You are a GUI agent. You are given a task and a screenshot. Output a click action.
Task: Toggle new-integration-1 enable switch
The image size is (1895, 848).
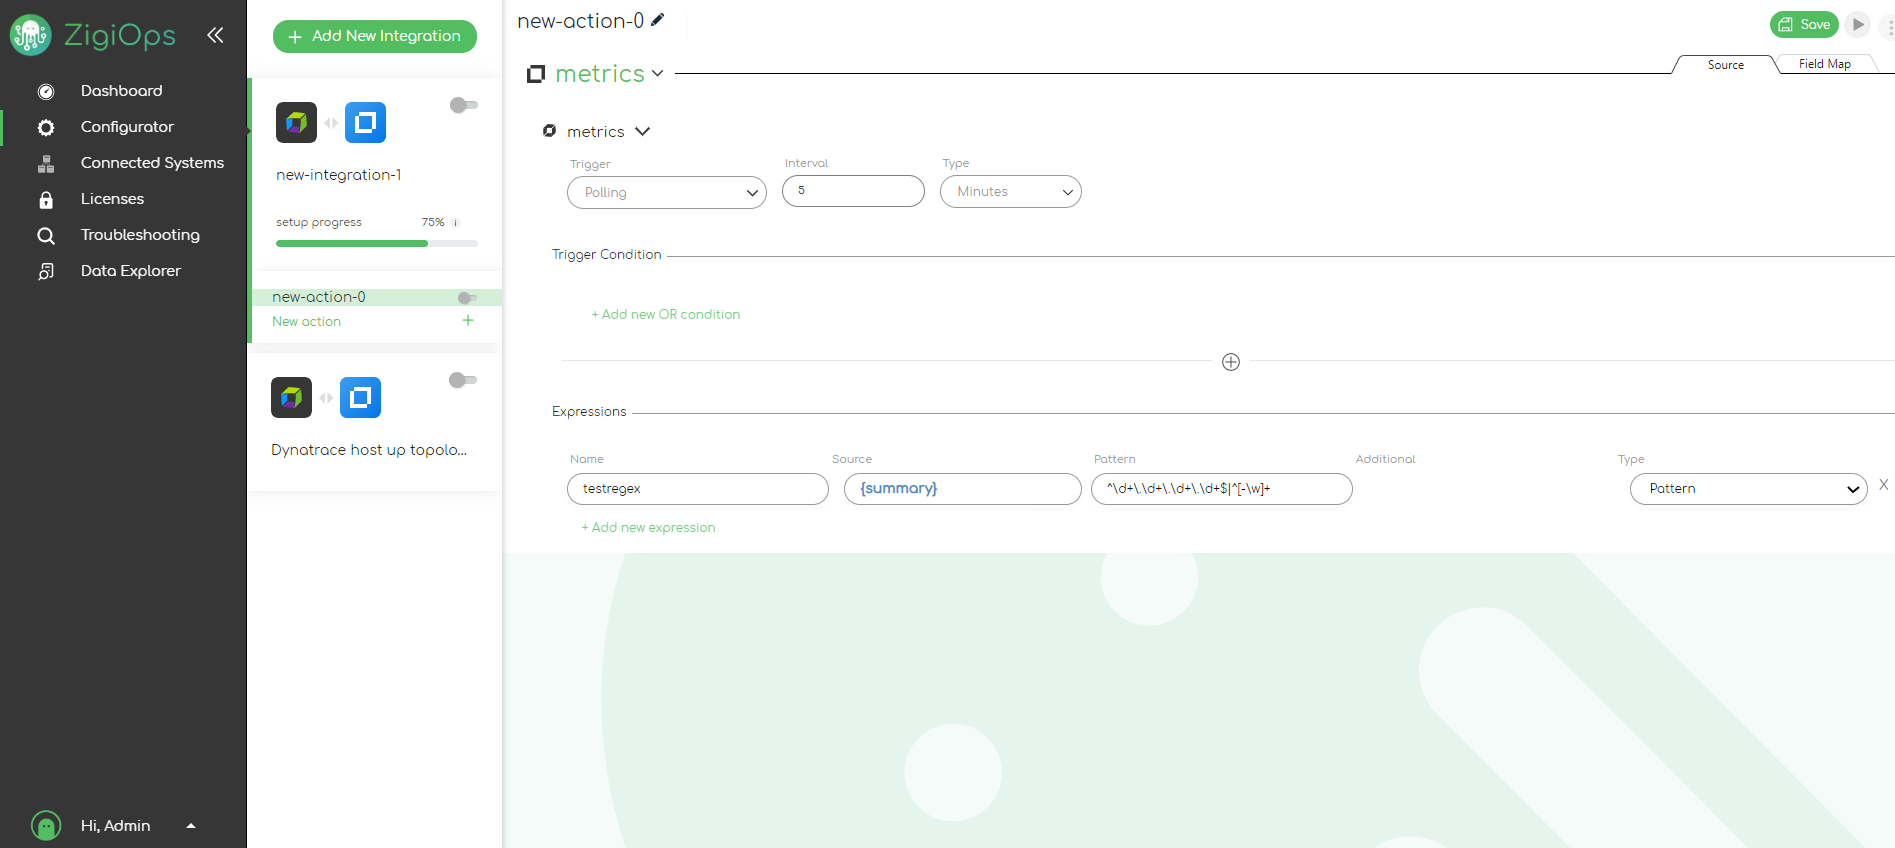click(463, 105)
